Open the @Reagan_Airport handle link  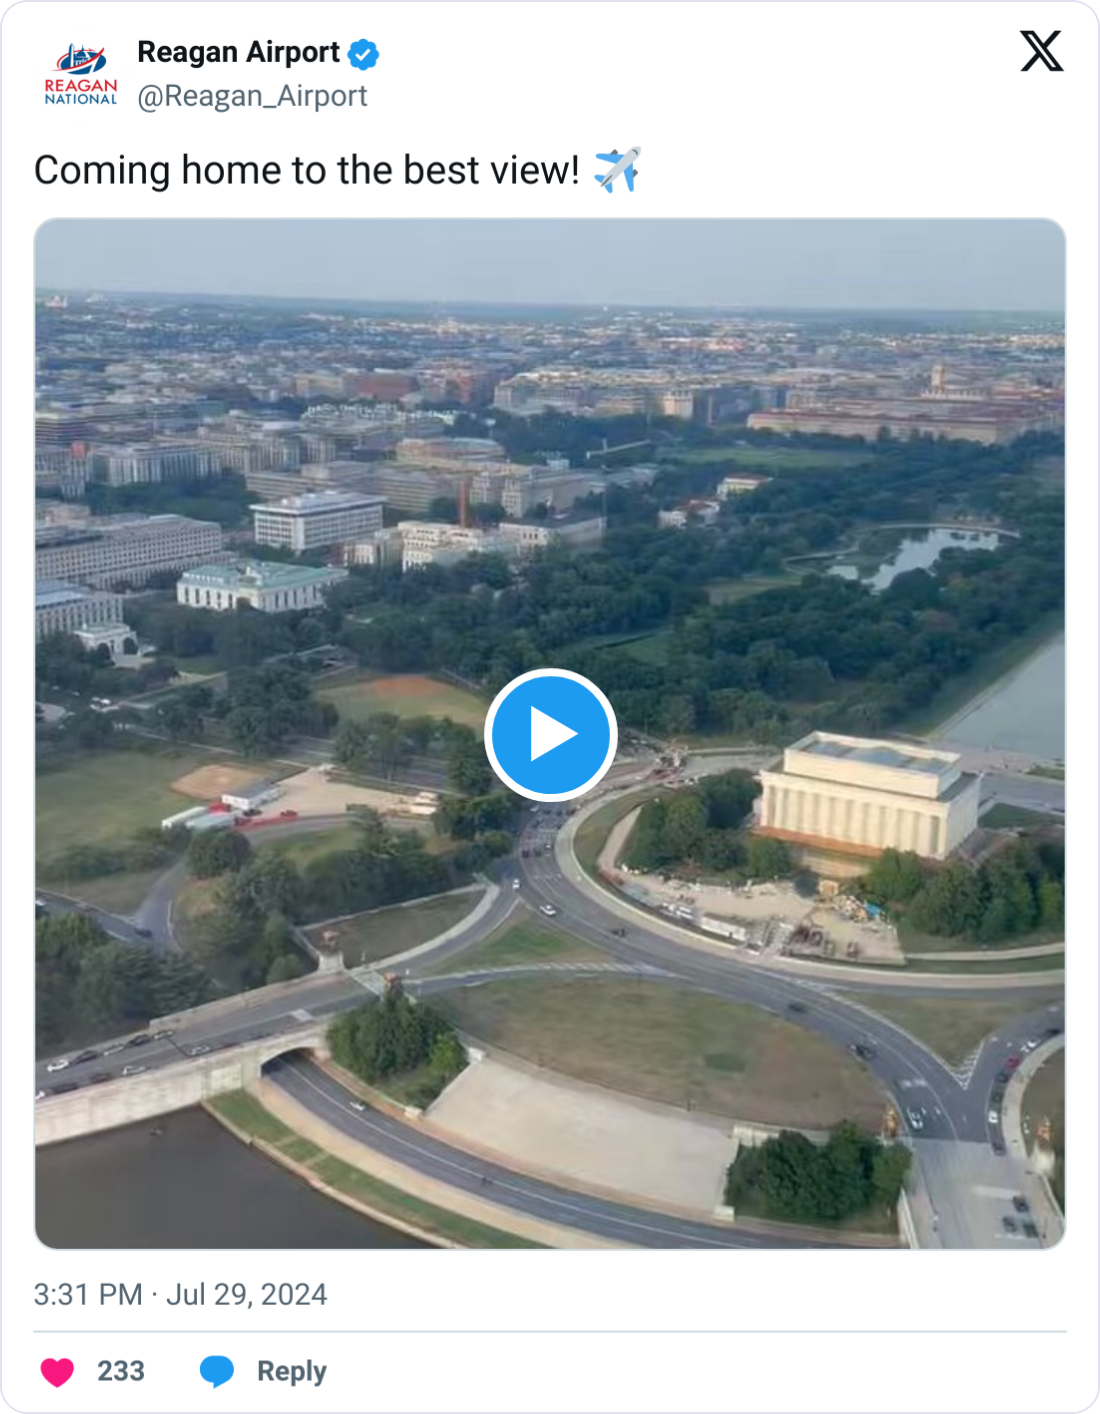(252, 96)
